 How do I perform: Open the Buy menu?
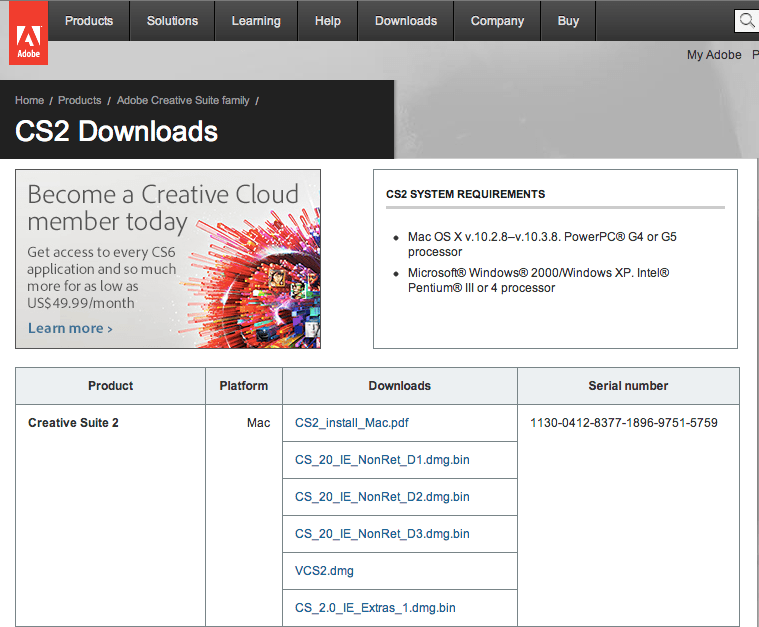568,21
